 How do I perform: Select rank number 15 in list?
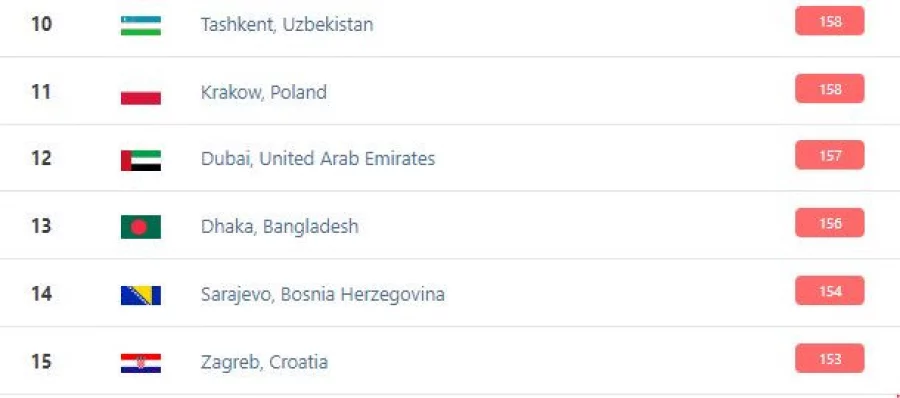[41, 362]
